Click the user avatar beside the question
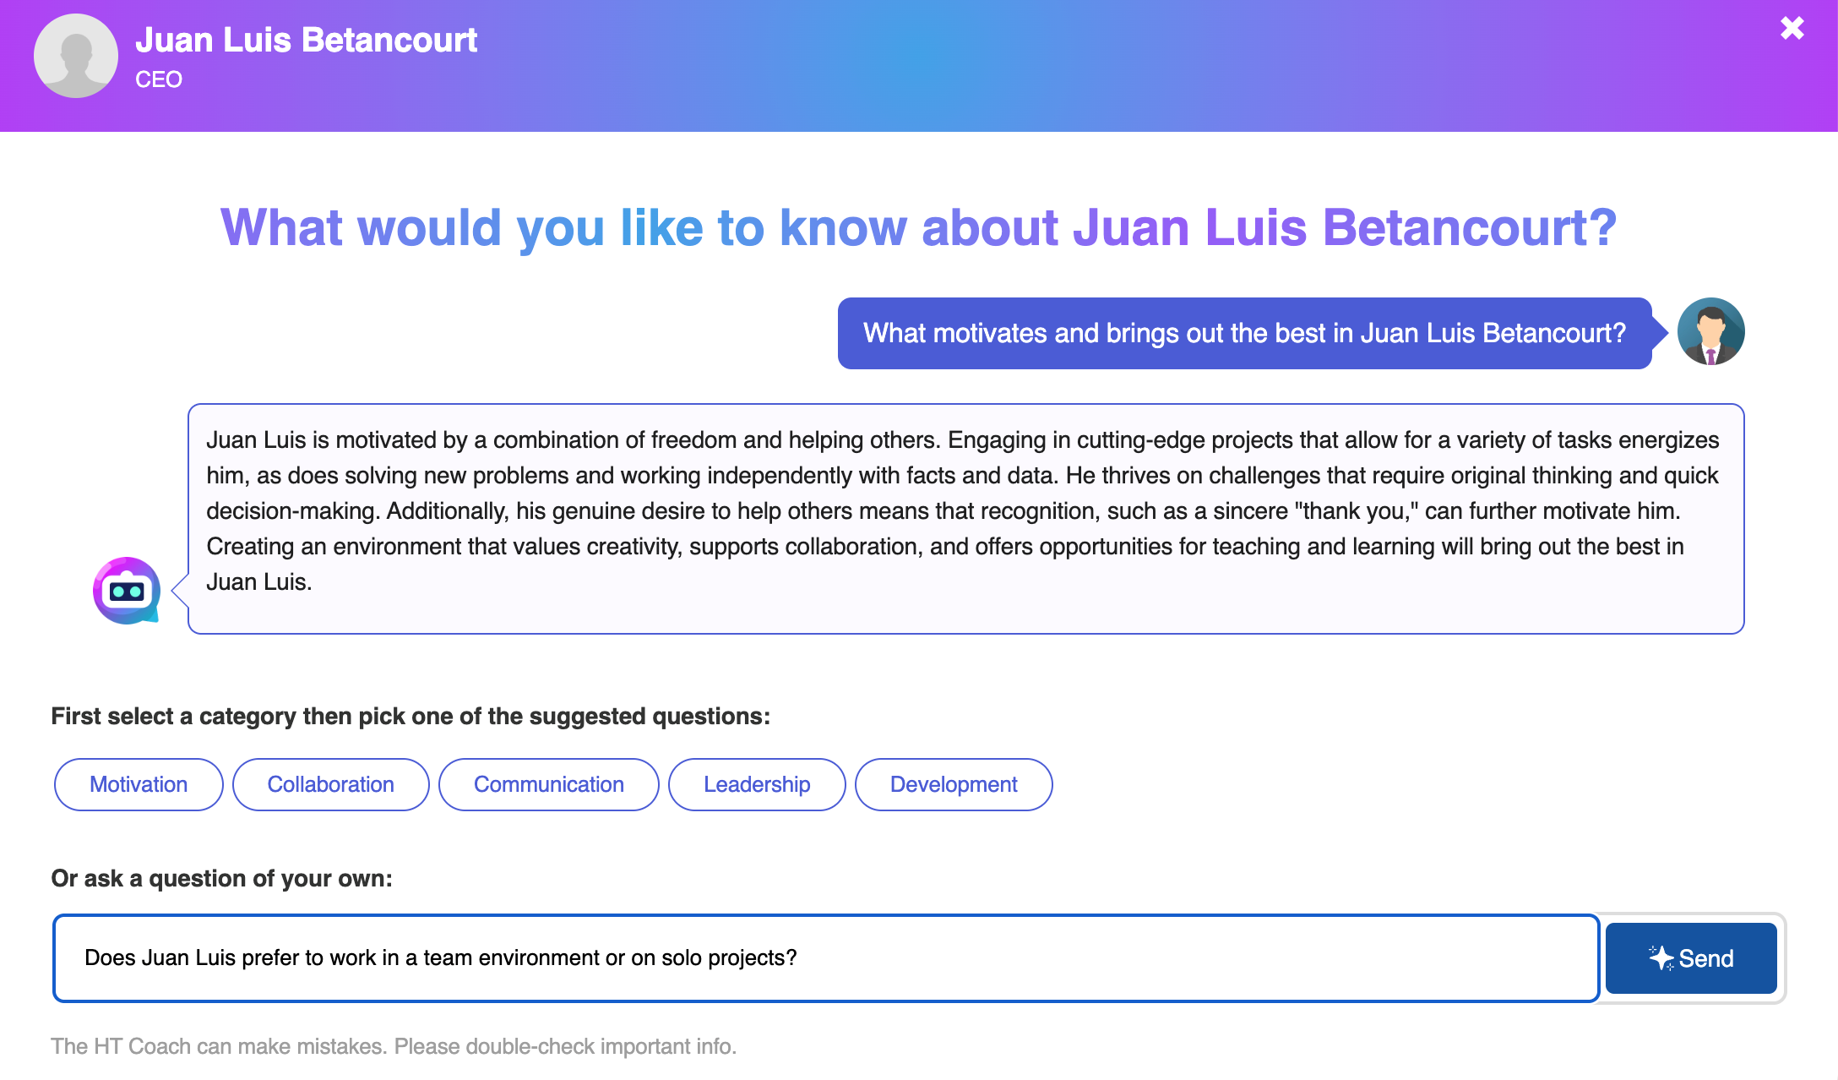The height and width of the screenshot is (1080, 1838). pyautogui.click(x=1710, y=332)
